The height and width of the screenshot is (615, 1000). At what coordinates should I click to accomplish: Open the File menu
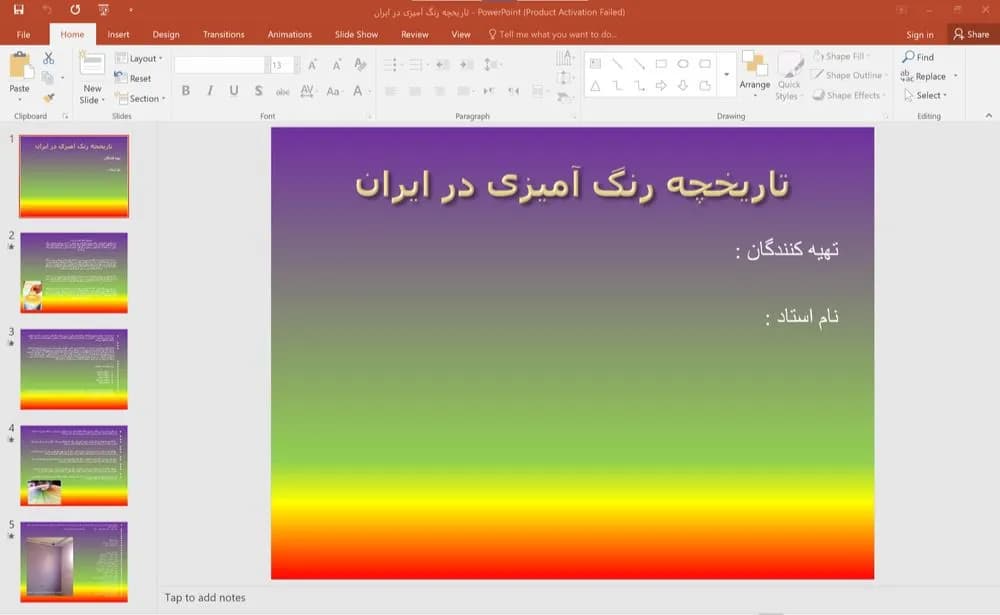24,34
